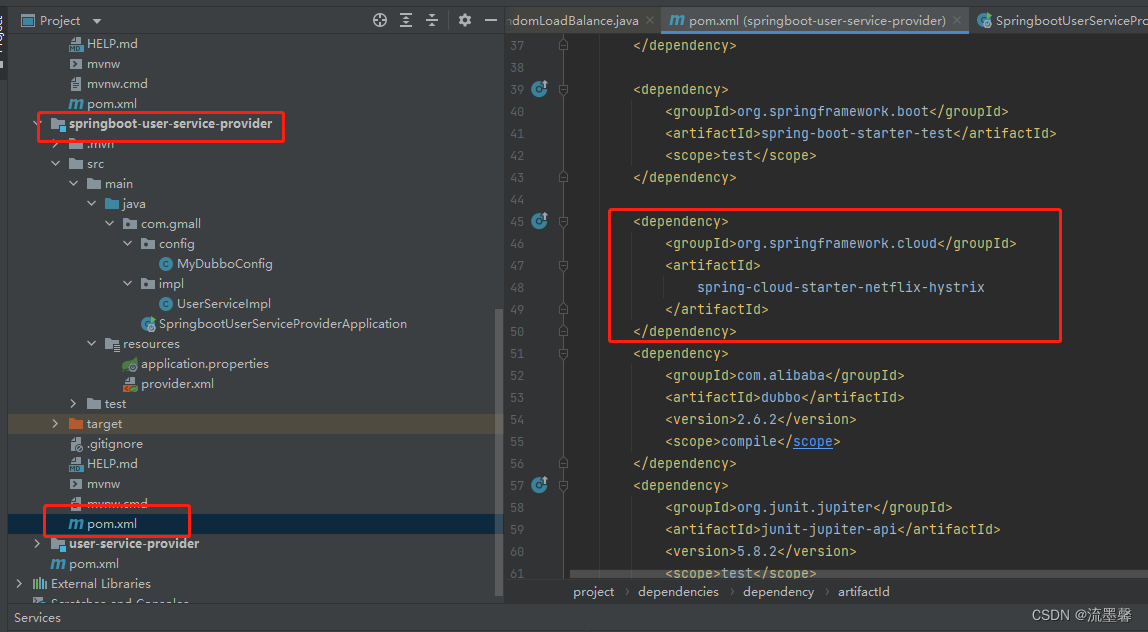
Task: Click UserServiceImpl class icon
Action: (x=166, y=303)
